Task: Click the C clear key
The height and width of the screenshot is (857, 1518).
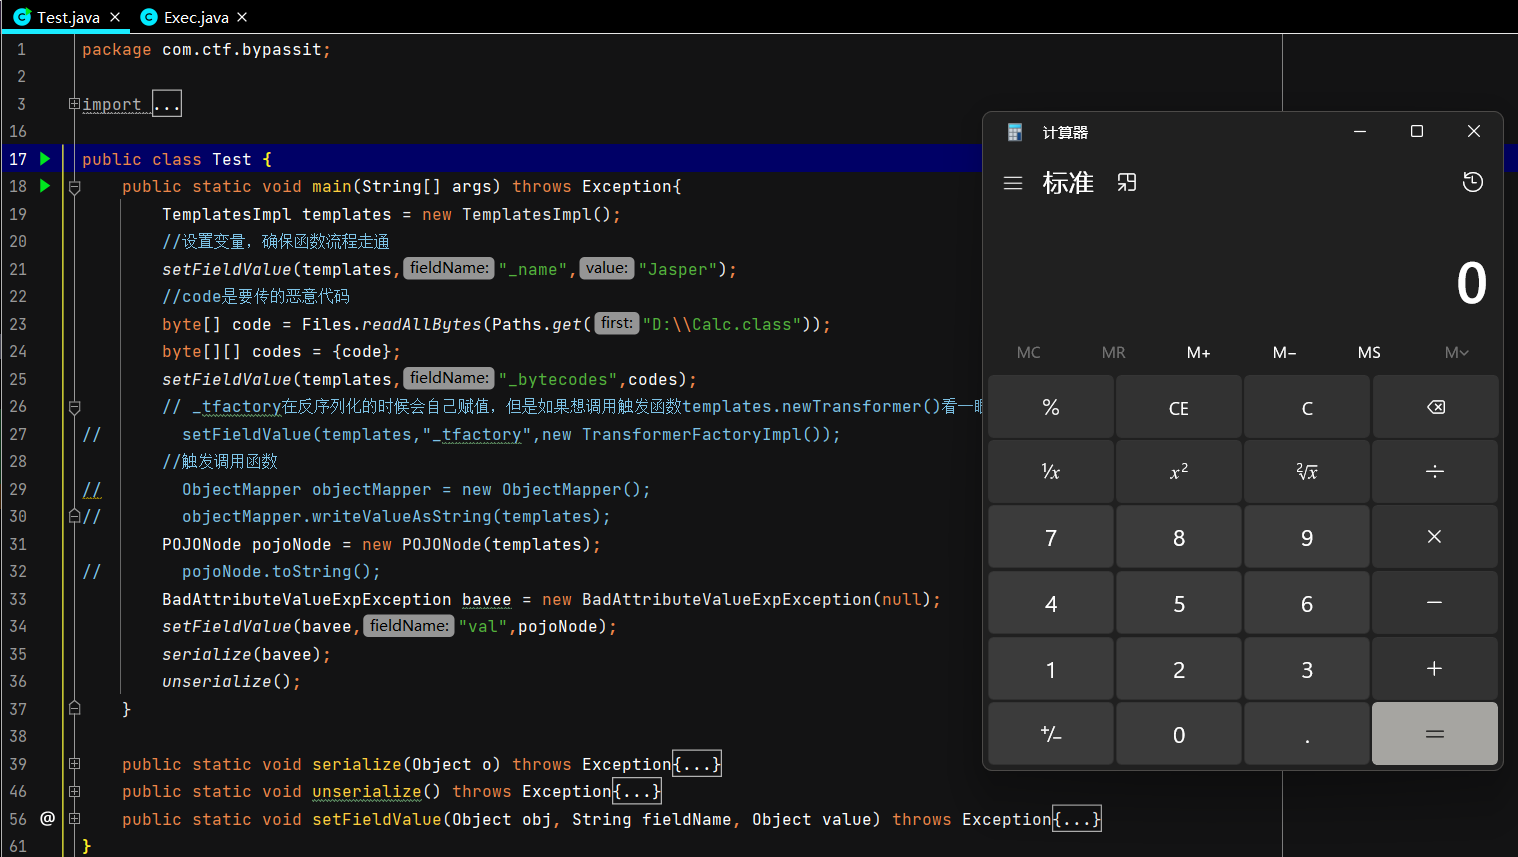Action: [1307, 407]
